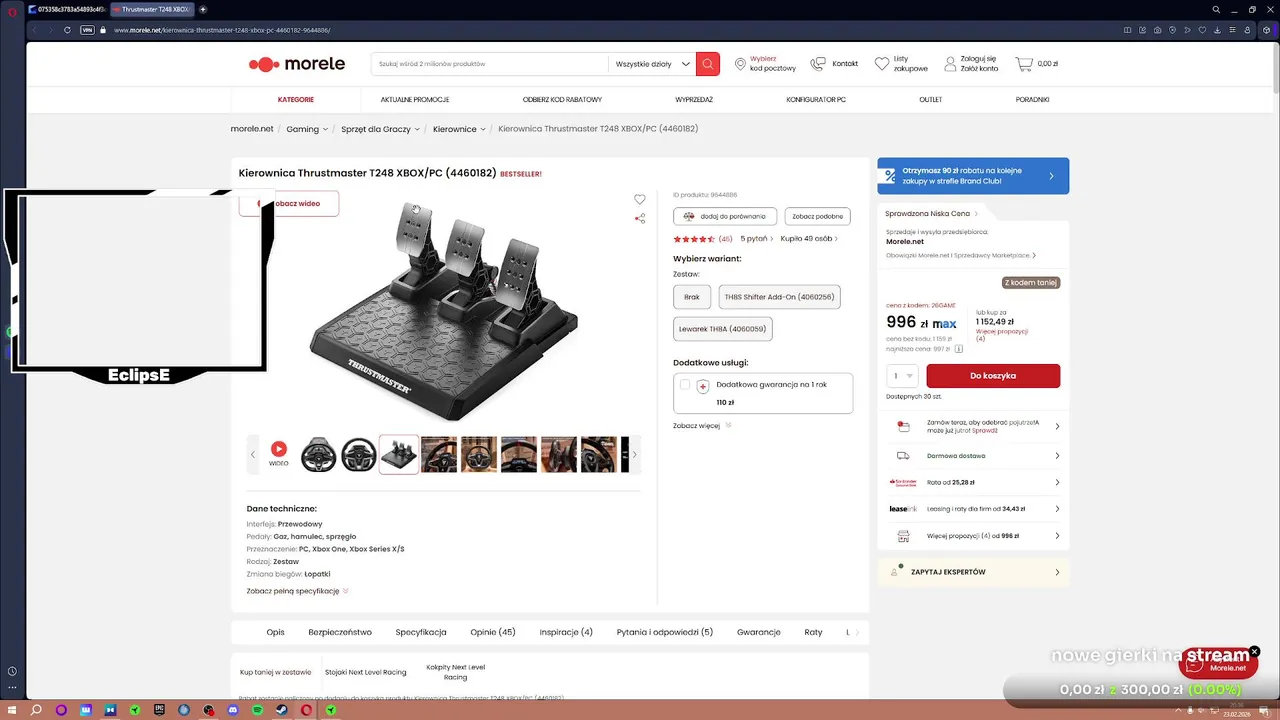Open Discord from the taskbar
Screen dimensions: 1280x720
(233, 710)
